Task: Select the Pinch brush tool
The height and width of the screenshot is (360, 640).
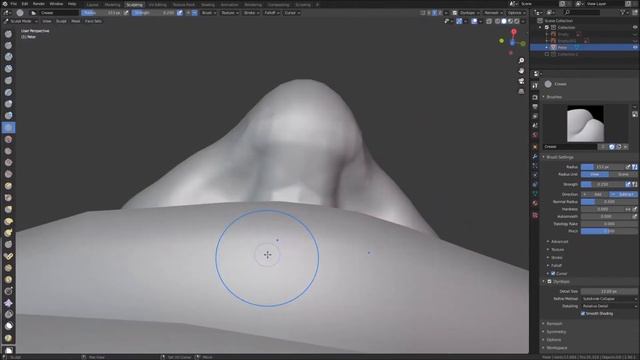Action: (8, 198)
